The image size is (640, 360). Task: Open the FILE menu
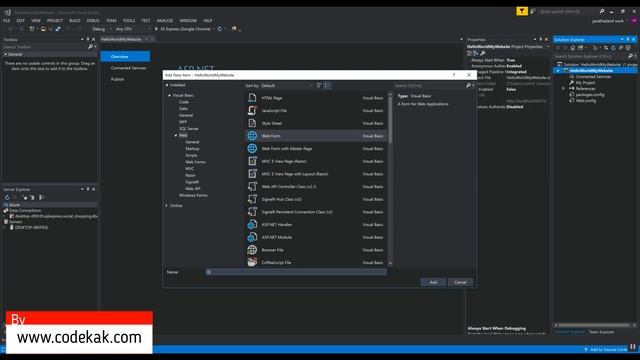[7, 20]
